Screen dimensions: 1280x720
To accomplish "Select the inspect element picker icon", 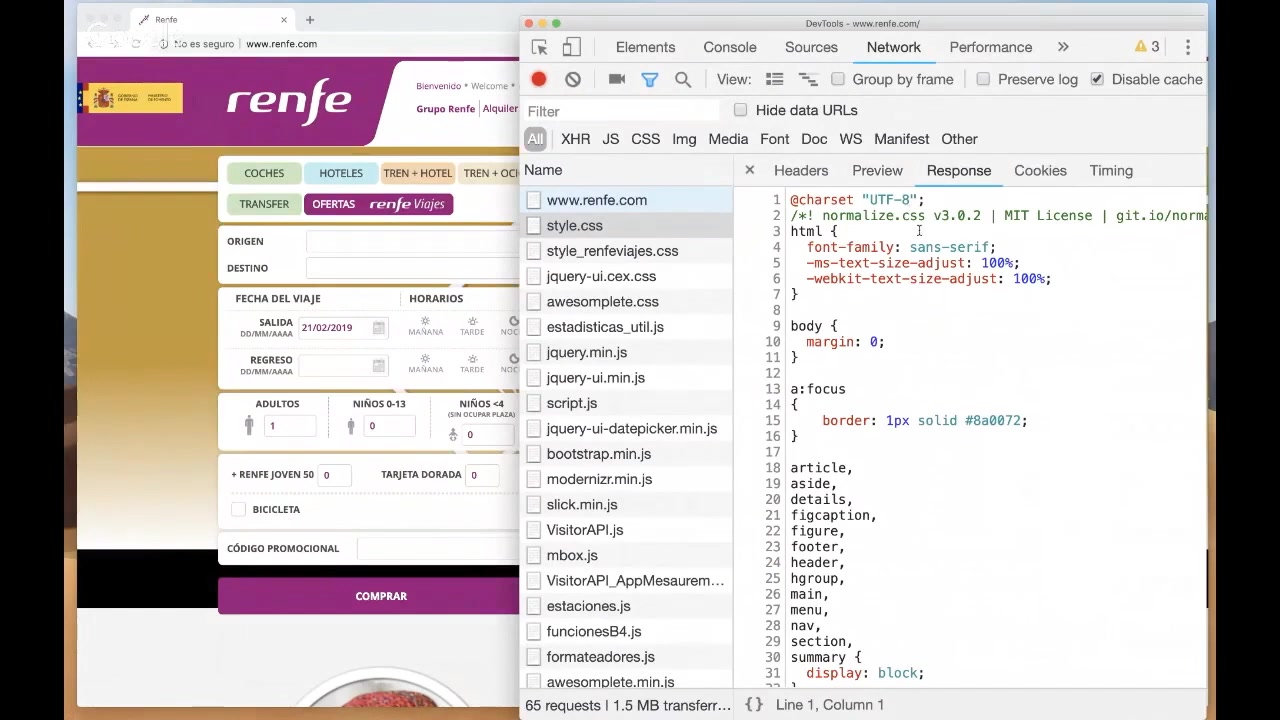I will tap(539, 47).
